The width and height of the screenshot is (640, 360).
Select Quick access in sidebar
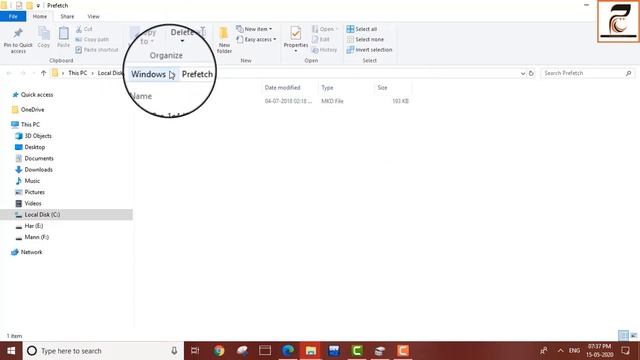click(x=37, y=95)
